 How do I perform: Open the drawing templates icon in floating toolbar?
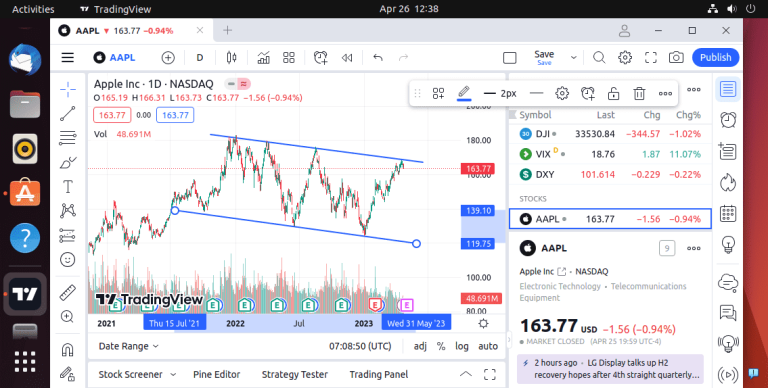pyautogui.click(x=438, y=93)
